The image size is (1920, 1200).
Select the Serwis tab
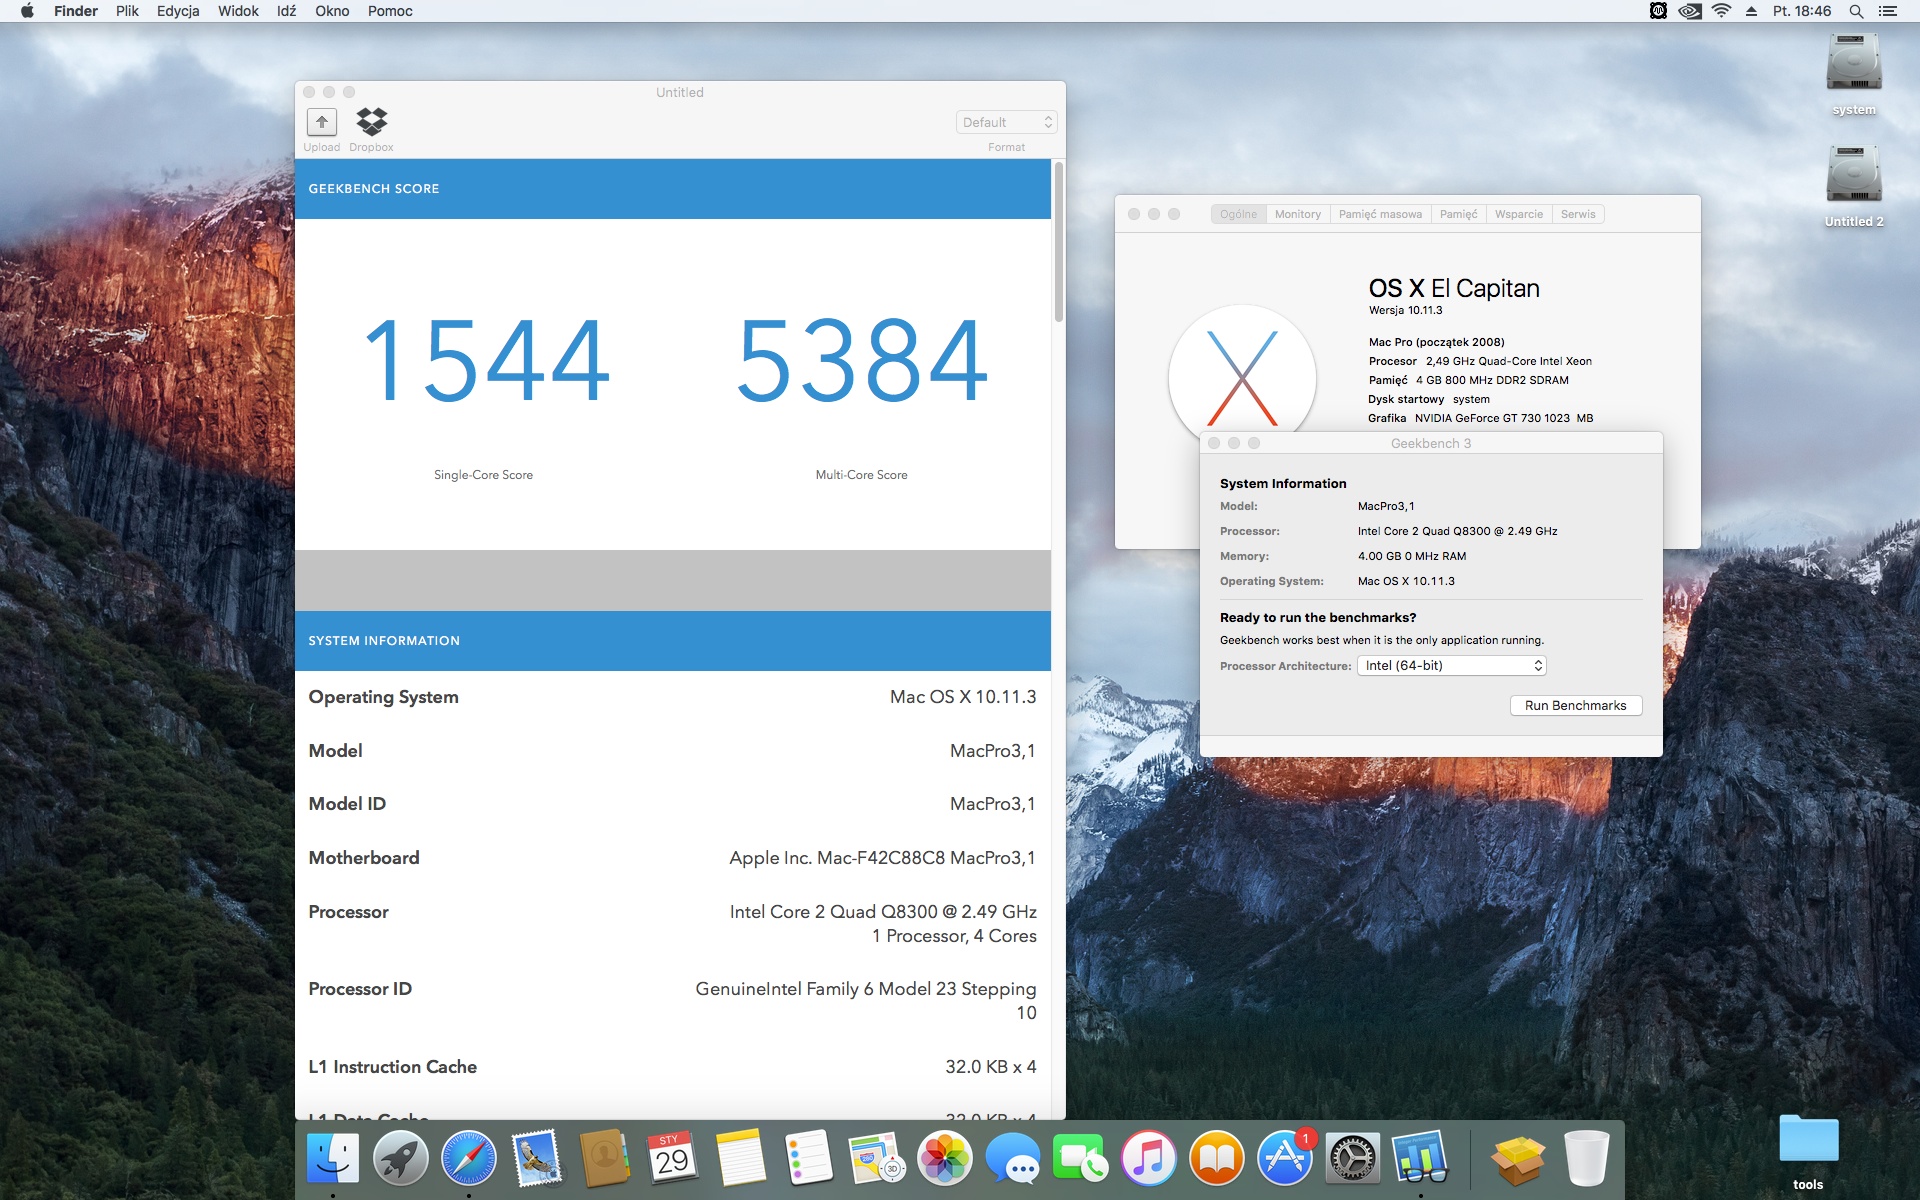pos(1577,214)
